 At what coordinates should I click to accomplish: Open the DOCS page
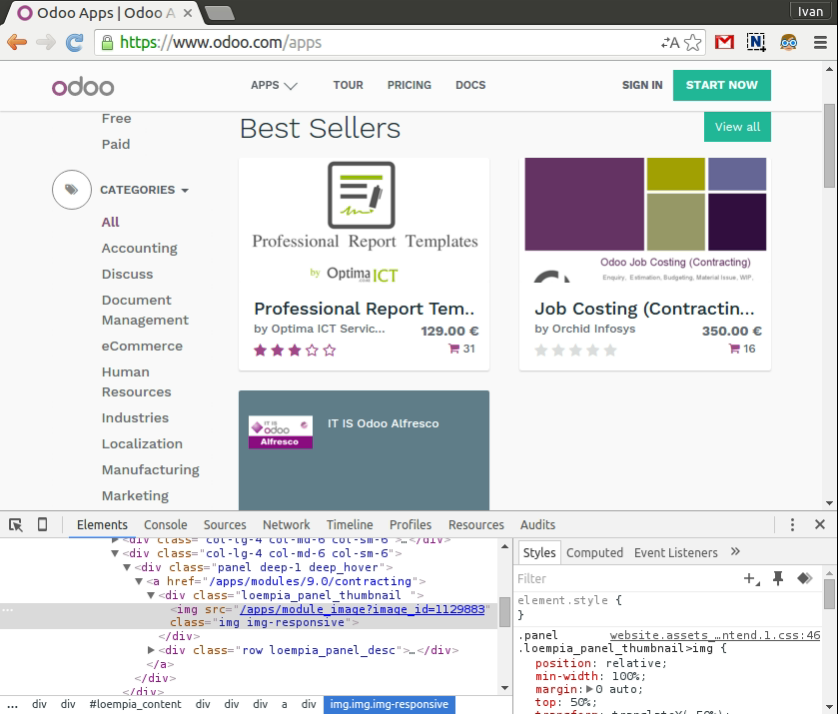470,85
